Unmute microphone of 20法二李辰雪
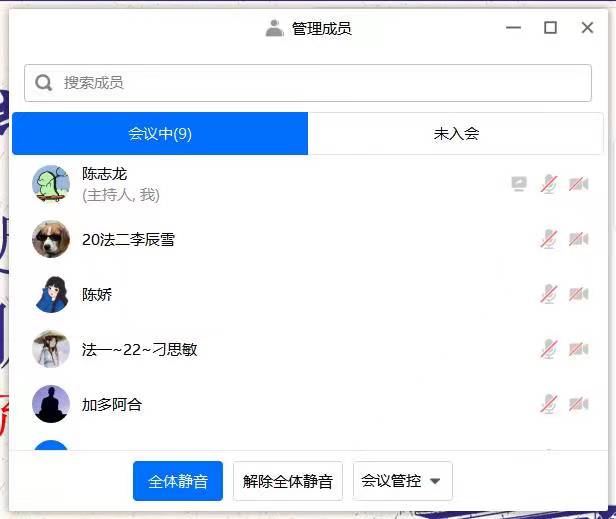Viewport: 616px width, 519px height. (549, 239)
